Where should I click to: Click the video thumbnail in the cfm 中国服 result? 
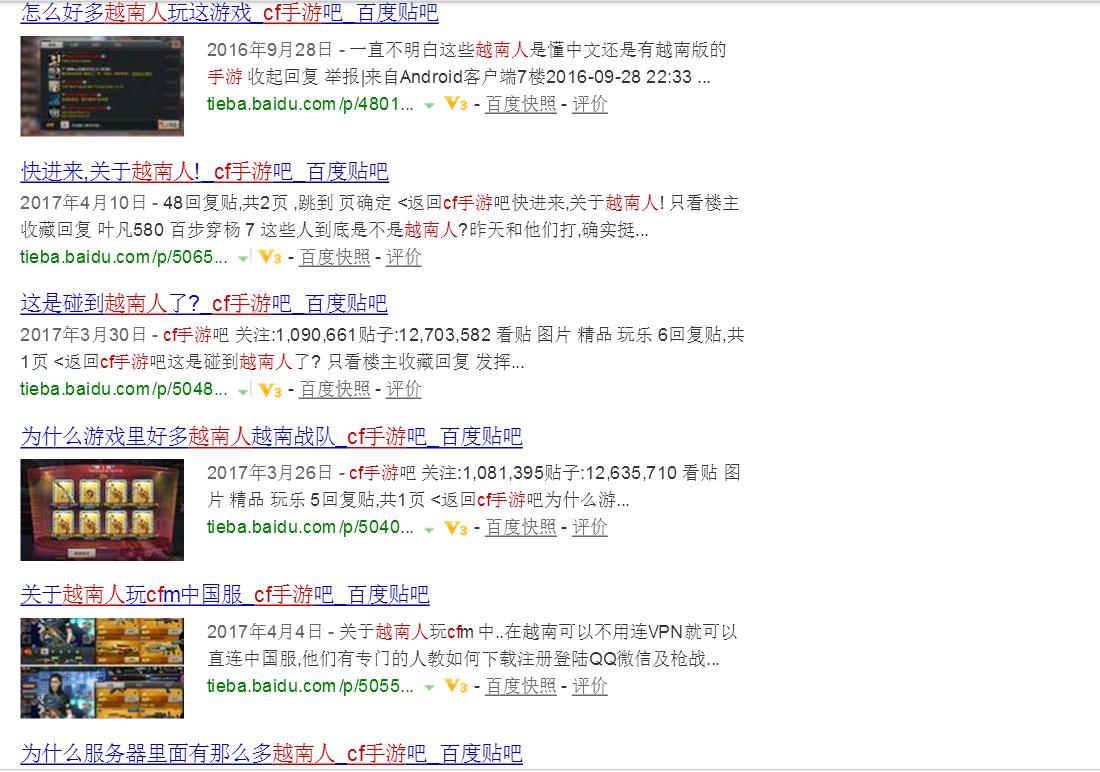tap(101, 670)
